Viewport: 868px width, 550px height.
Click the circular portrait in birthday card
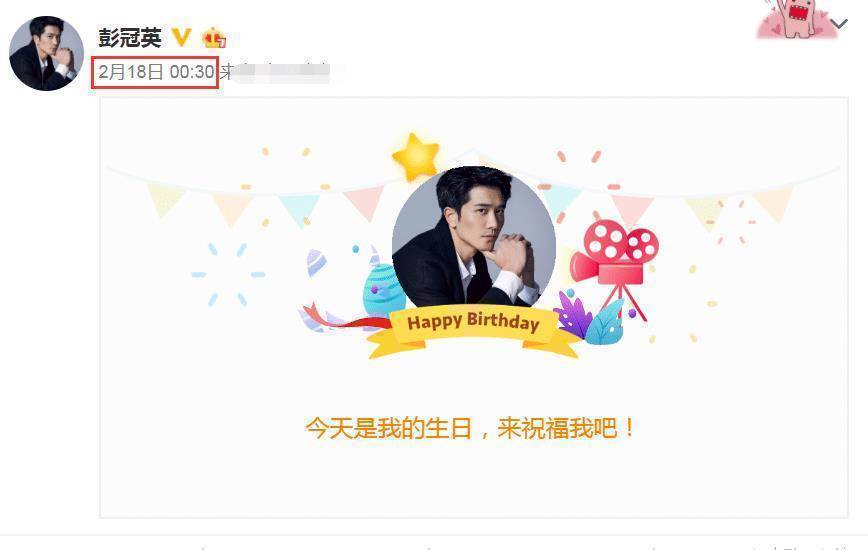[x=474, y=237]
